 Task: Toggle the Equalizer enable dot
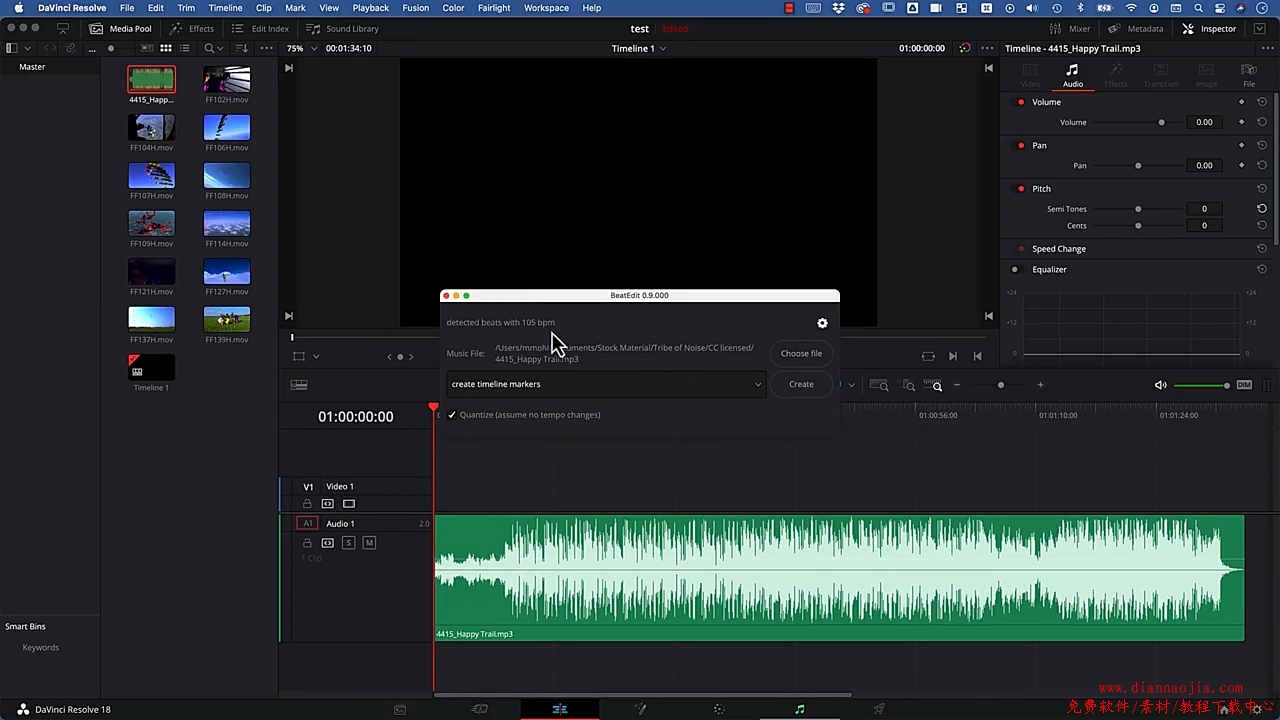point(1015,269)
